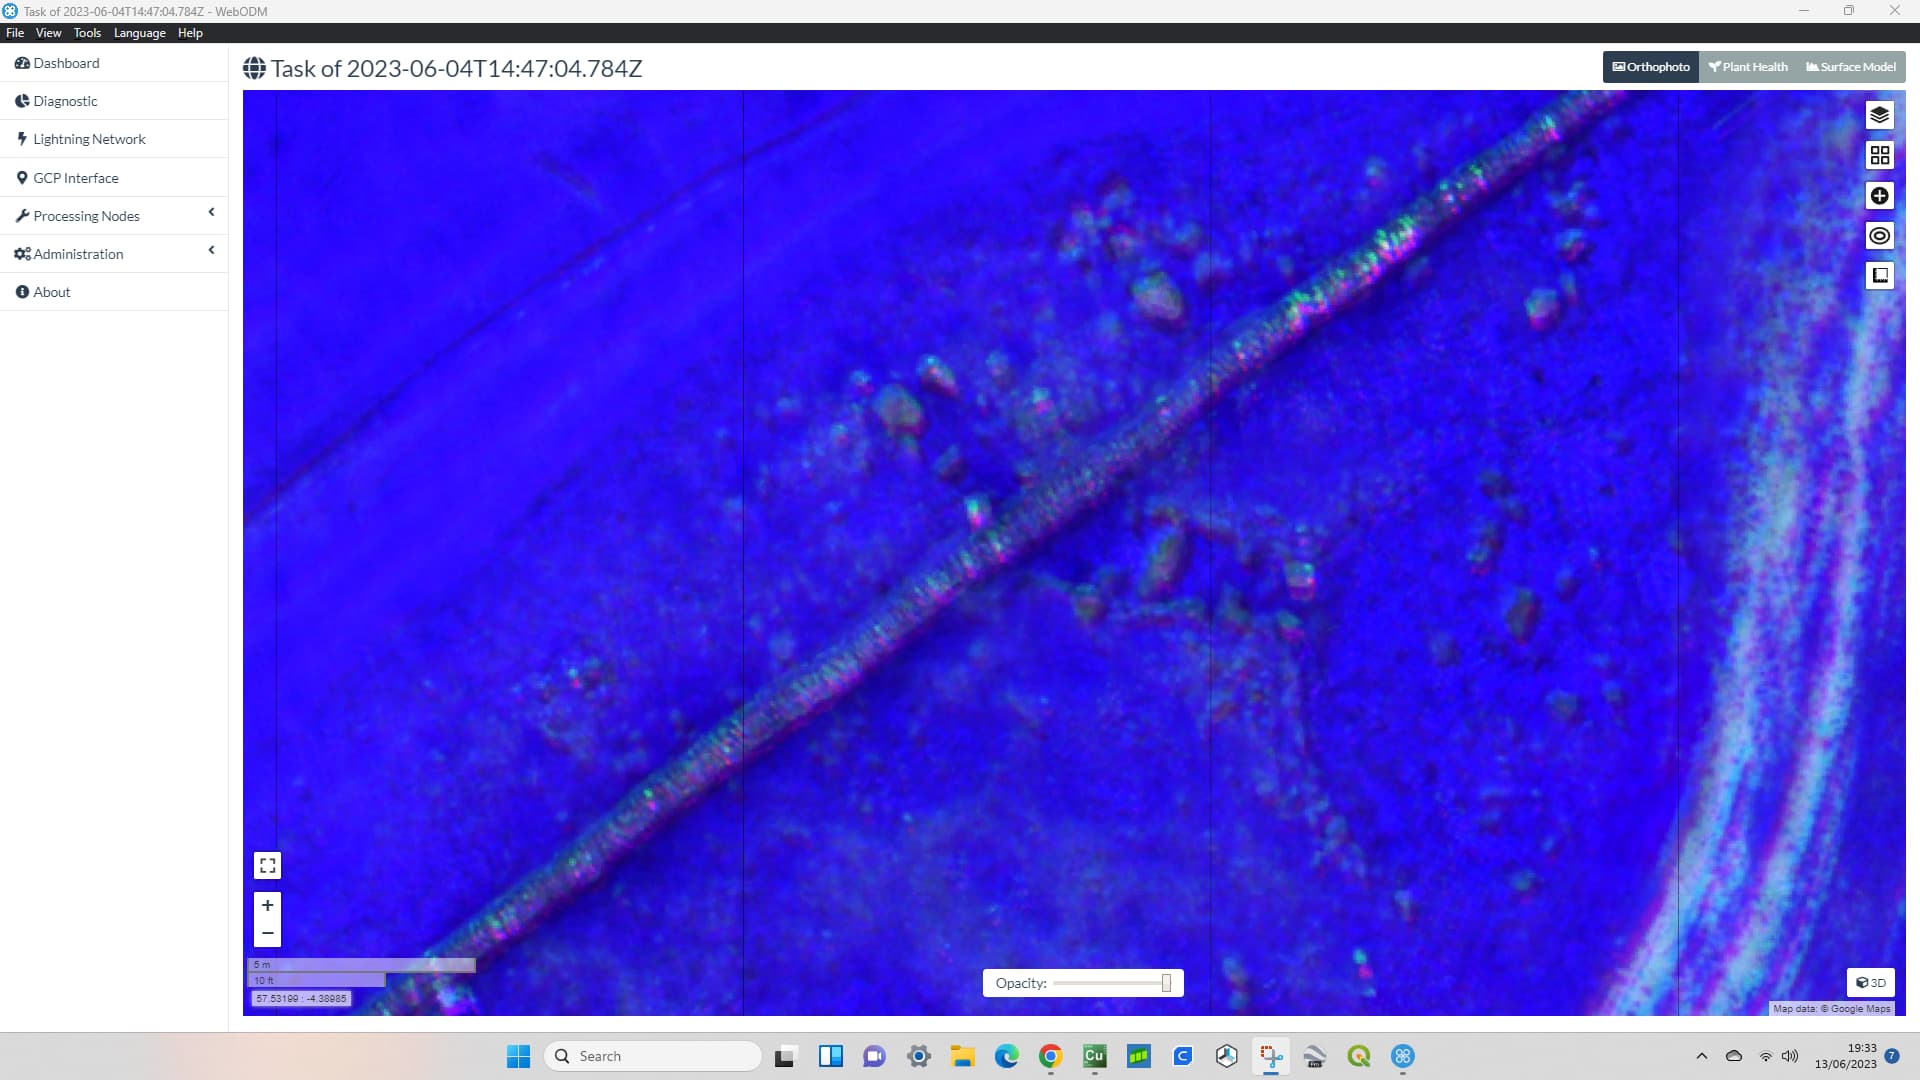Open the contours tool icon
Image resolution: width=1920 pixels, height=1080 pixels.
1879,235
